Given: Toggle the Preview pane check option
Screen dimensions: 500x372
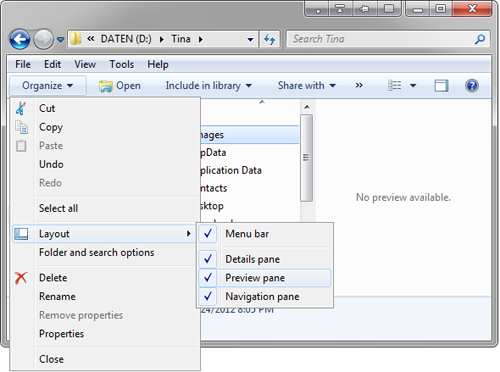Looking at the screenshot, I should pyautogui.click(x=265, y=278).
